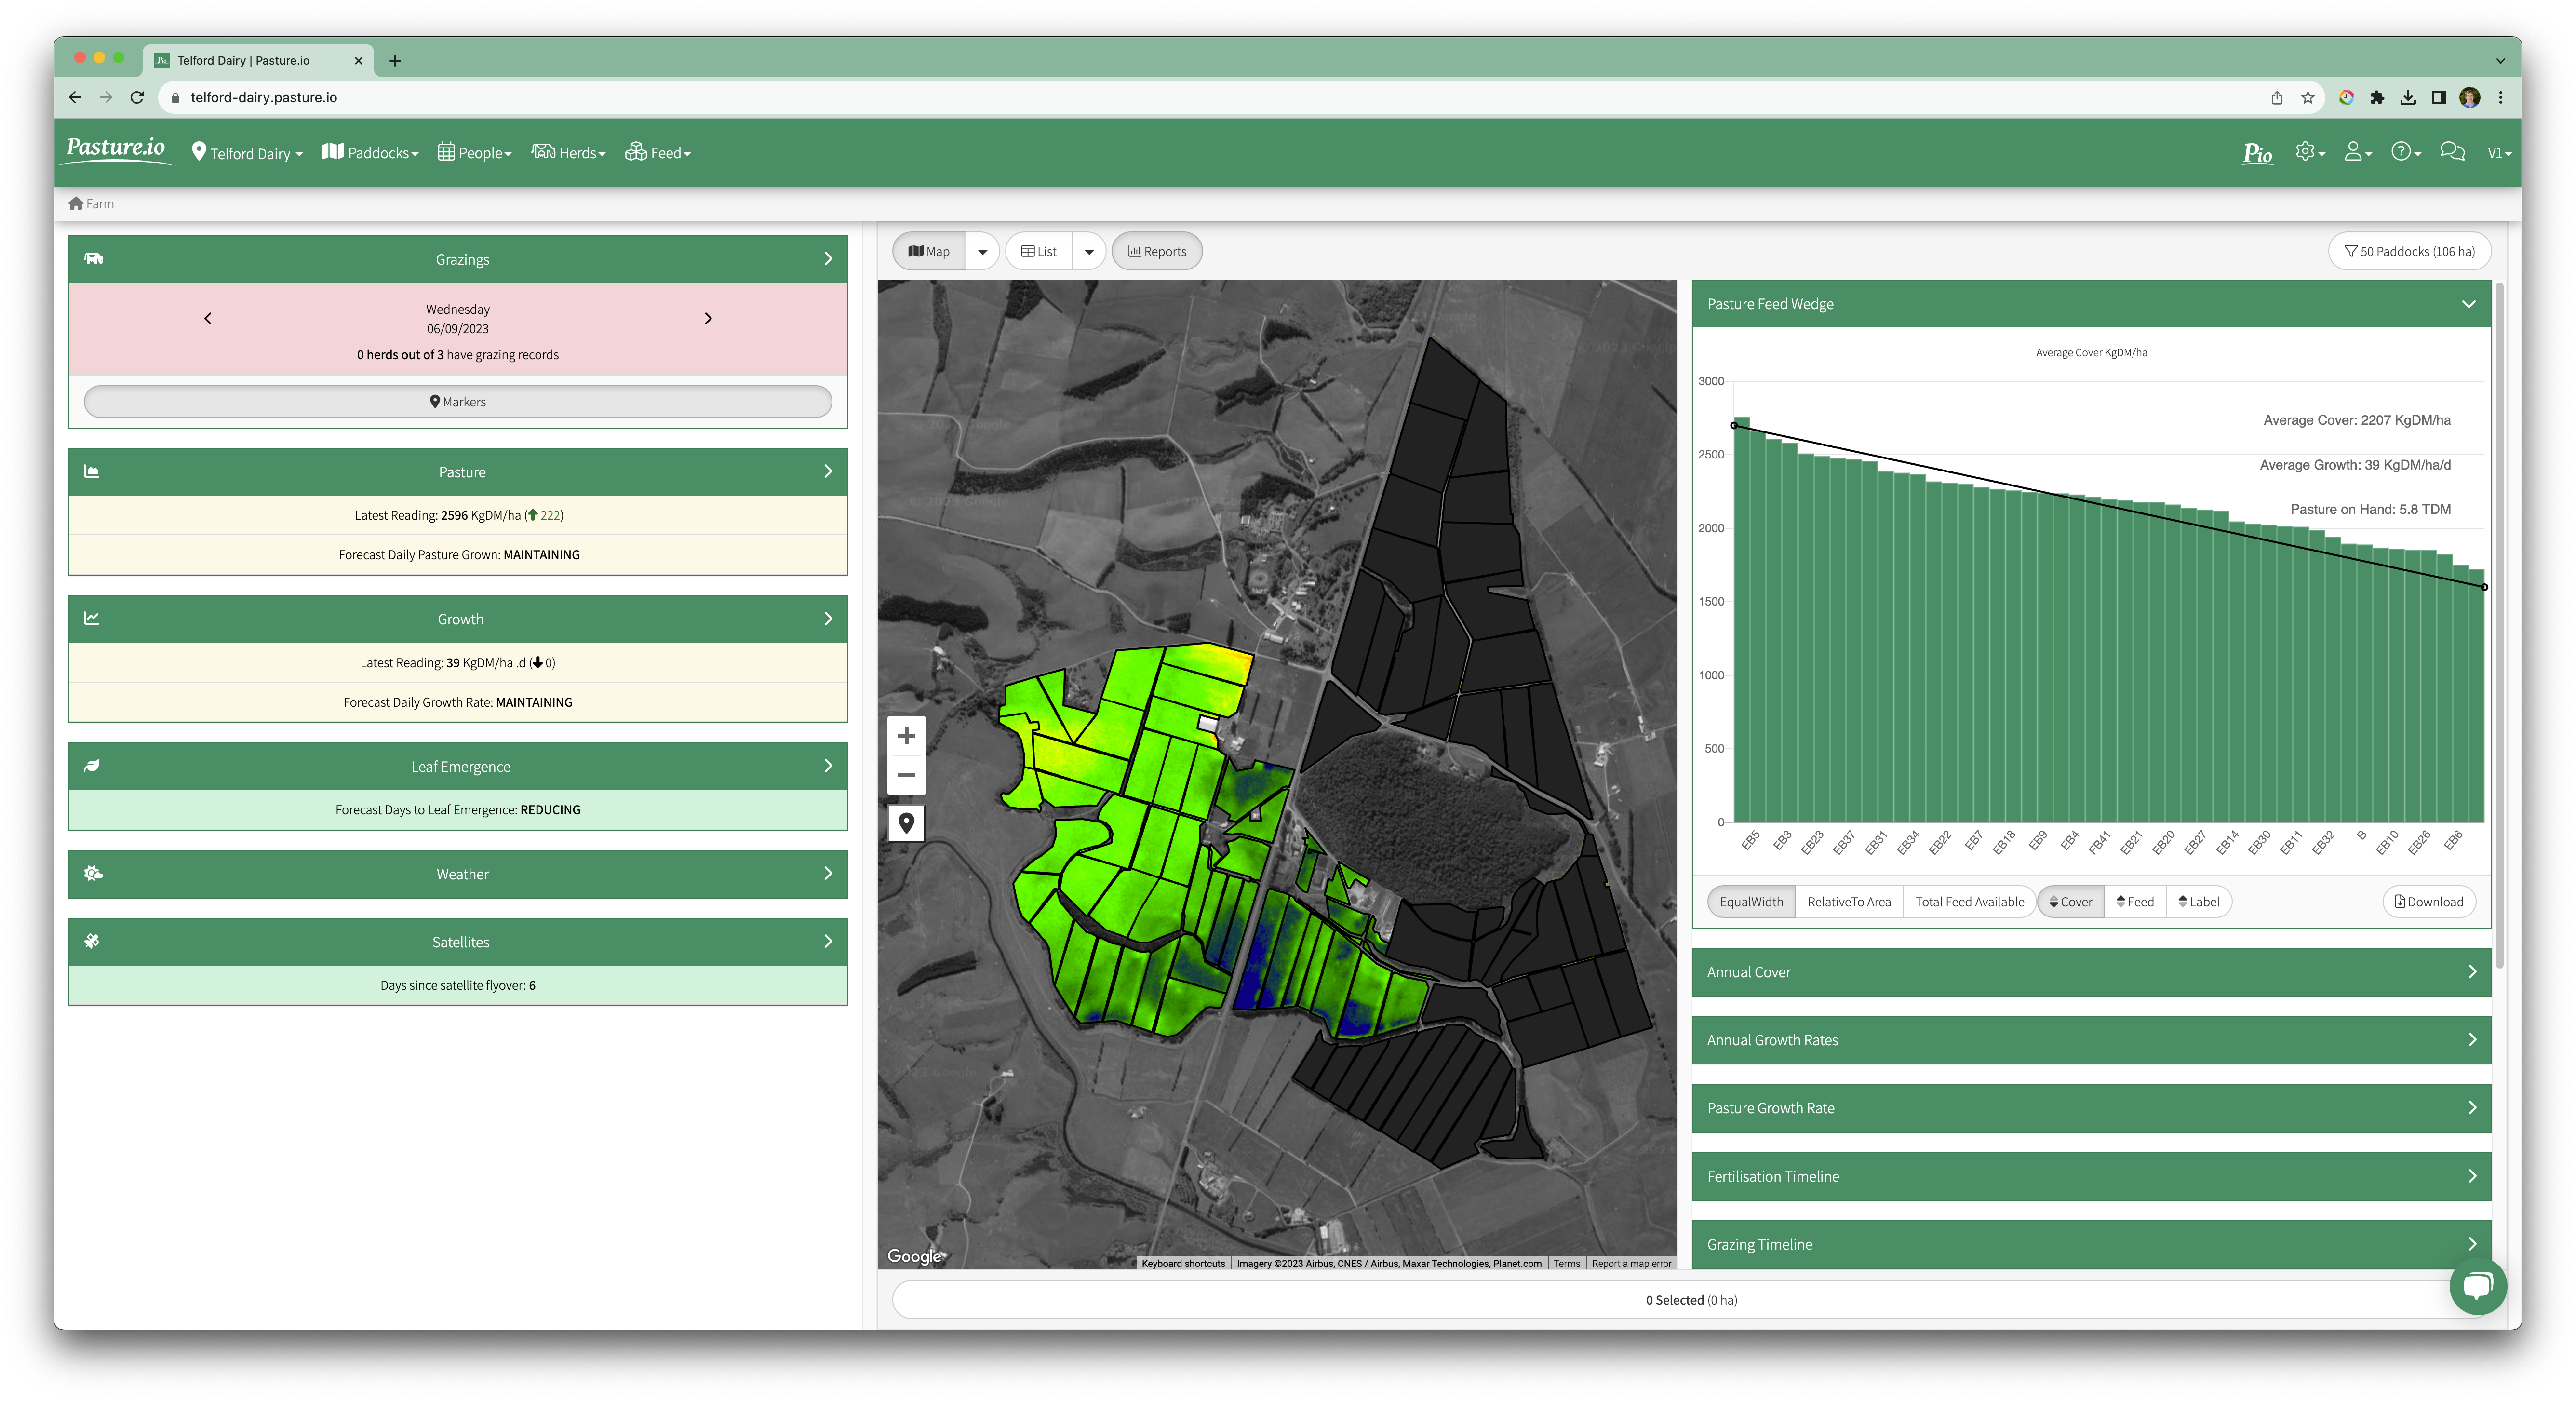2576x1401 pixels.
Task: Select Total Feed Available mode
Action: (x=1969, y=901)
